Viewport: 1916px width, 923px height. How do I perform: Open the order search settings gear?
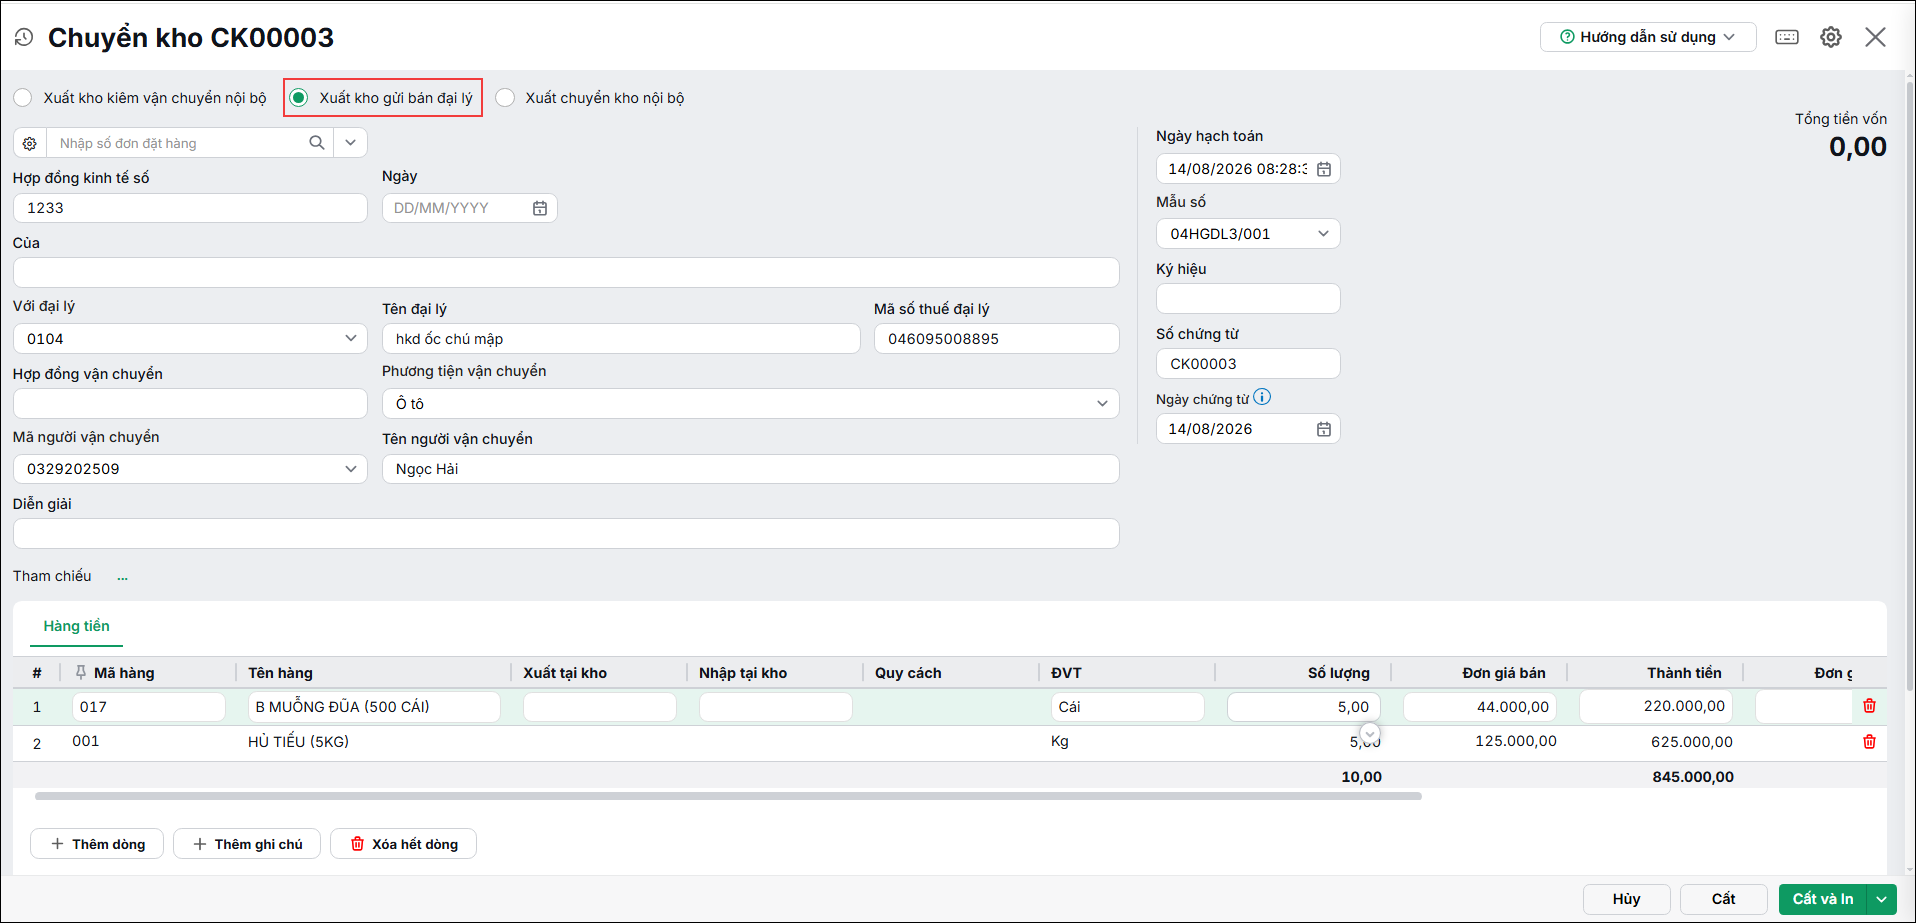tap(30, 143)
